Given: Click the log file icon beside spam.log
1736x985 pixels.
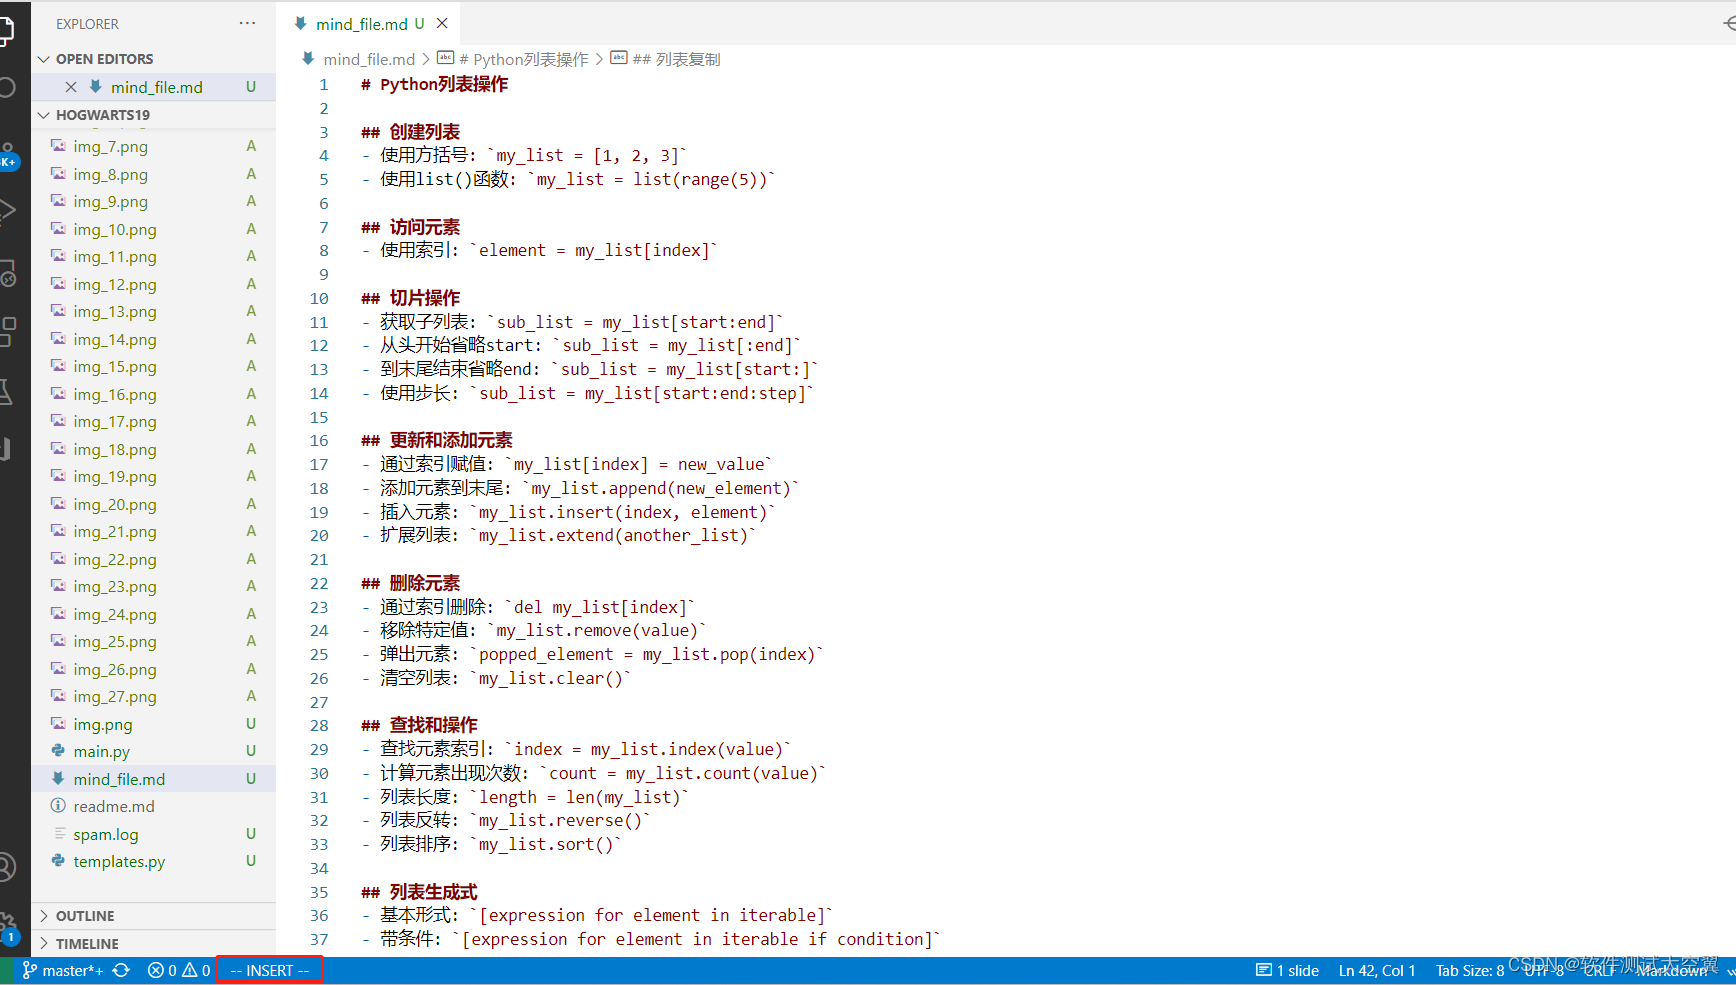Looking at the screenshot, I should pos(60,834).
